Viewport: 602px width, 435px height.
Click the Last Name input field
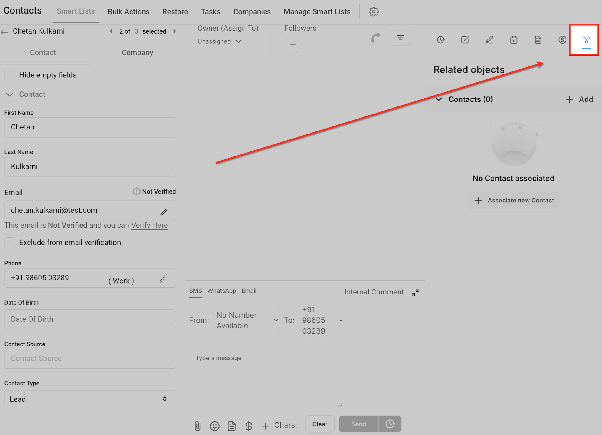[90, 167]
